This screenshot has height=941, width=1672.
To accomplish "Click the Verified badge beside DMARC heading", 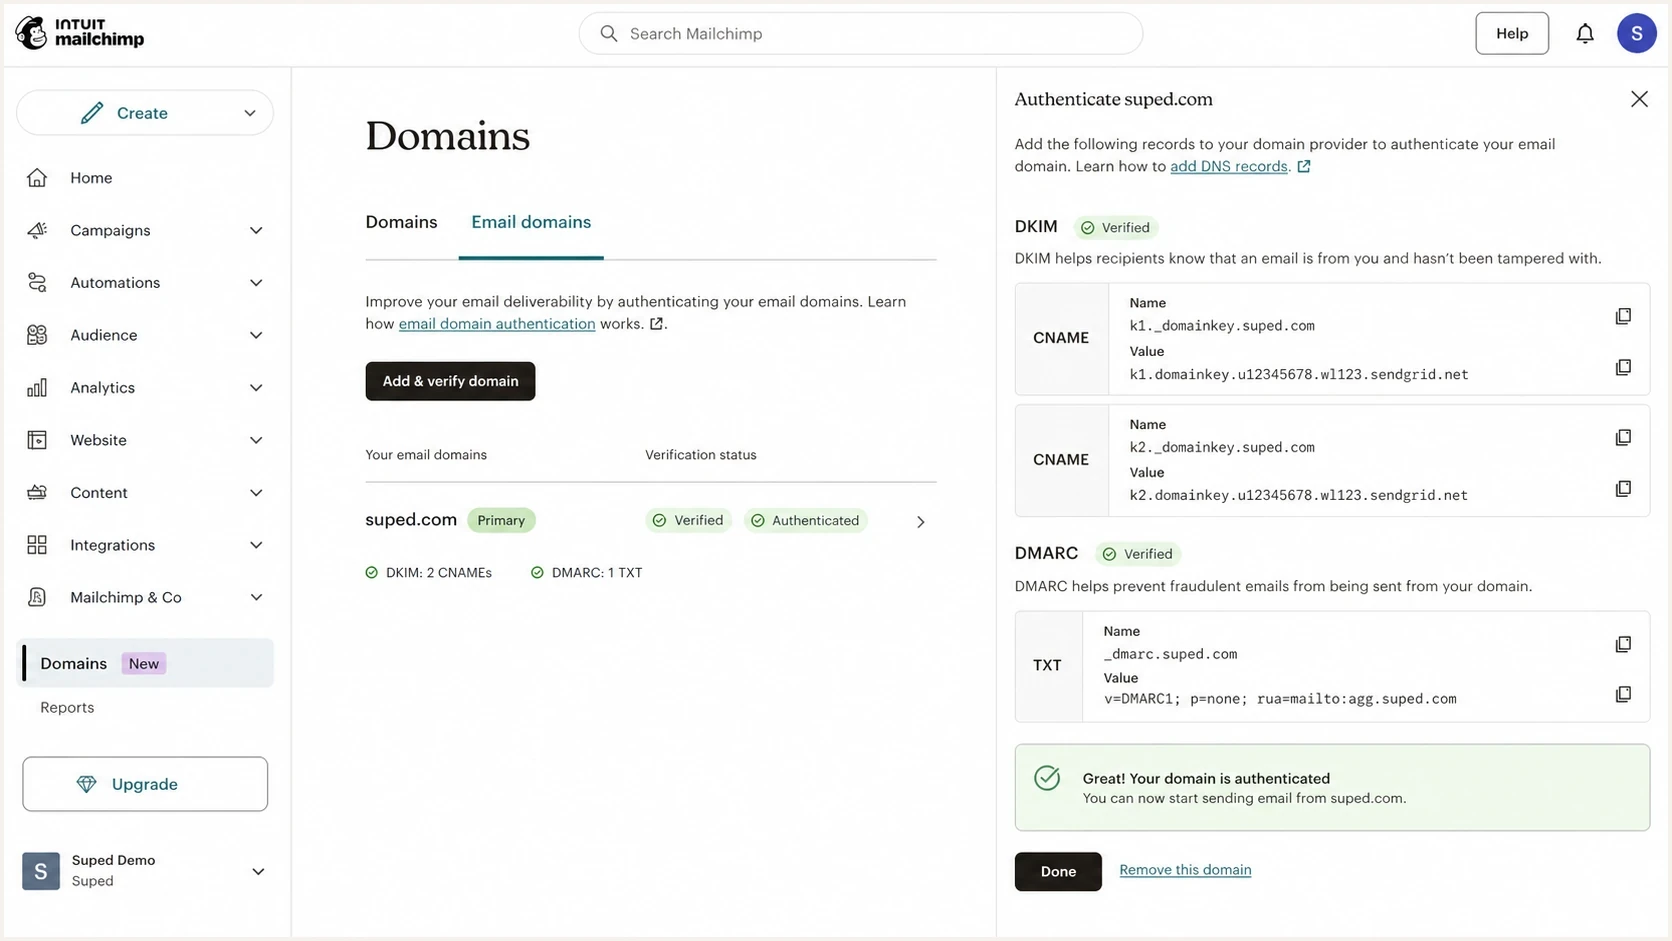I will pyautogui.click(x=1138, y=554).
